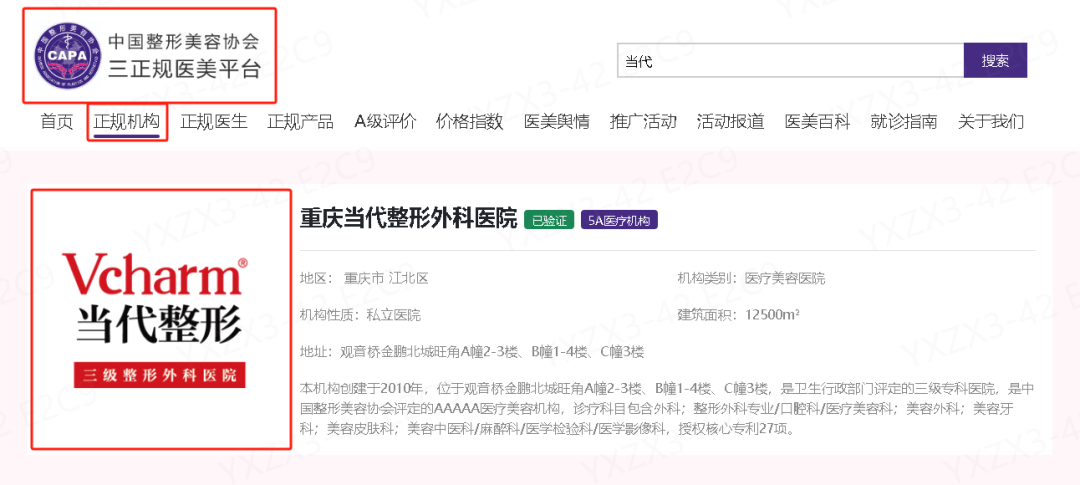
Task: Click the 地址: 观音桥金鹏北城旺角 address line
Action: pos(472,352)
